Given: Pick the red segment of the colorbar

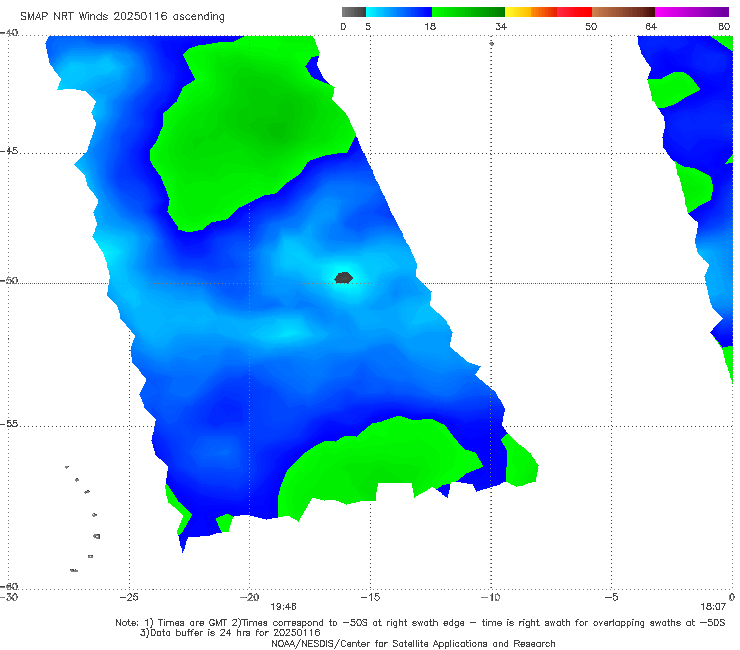Looking at the screenshot, I should click(574, 12).
